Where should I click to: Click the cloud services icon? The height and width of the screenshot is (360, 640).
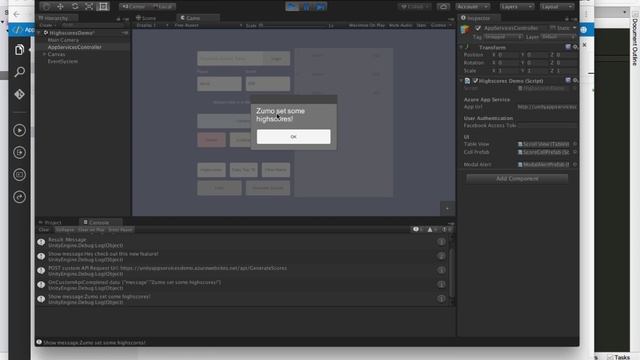point(443,7)
